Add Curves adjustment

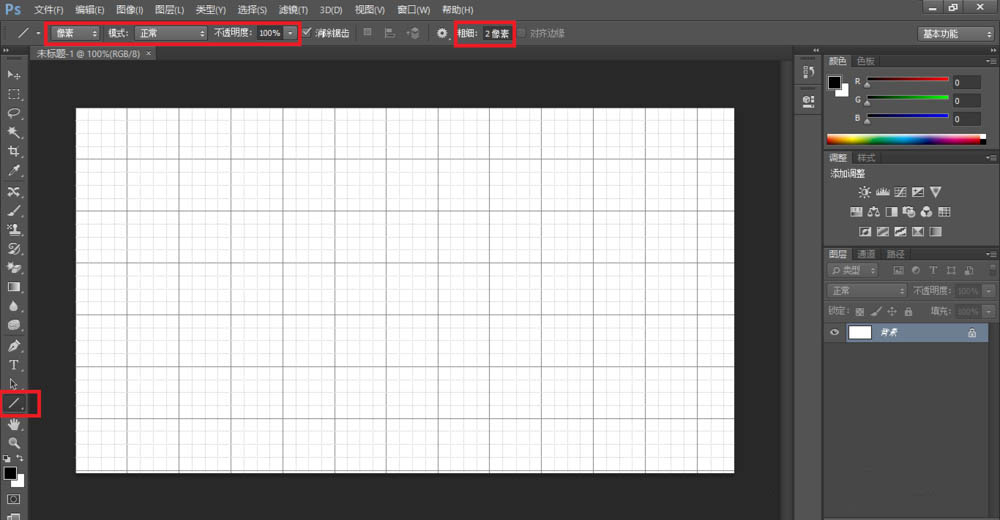tap(900, 192)
